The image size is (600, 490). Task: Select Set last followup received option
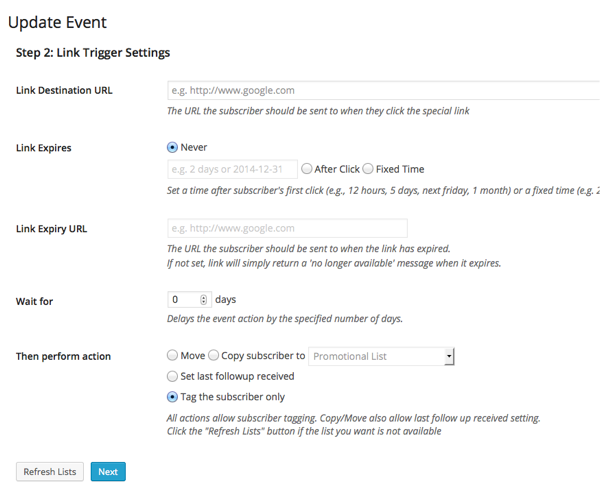point(173,376)
